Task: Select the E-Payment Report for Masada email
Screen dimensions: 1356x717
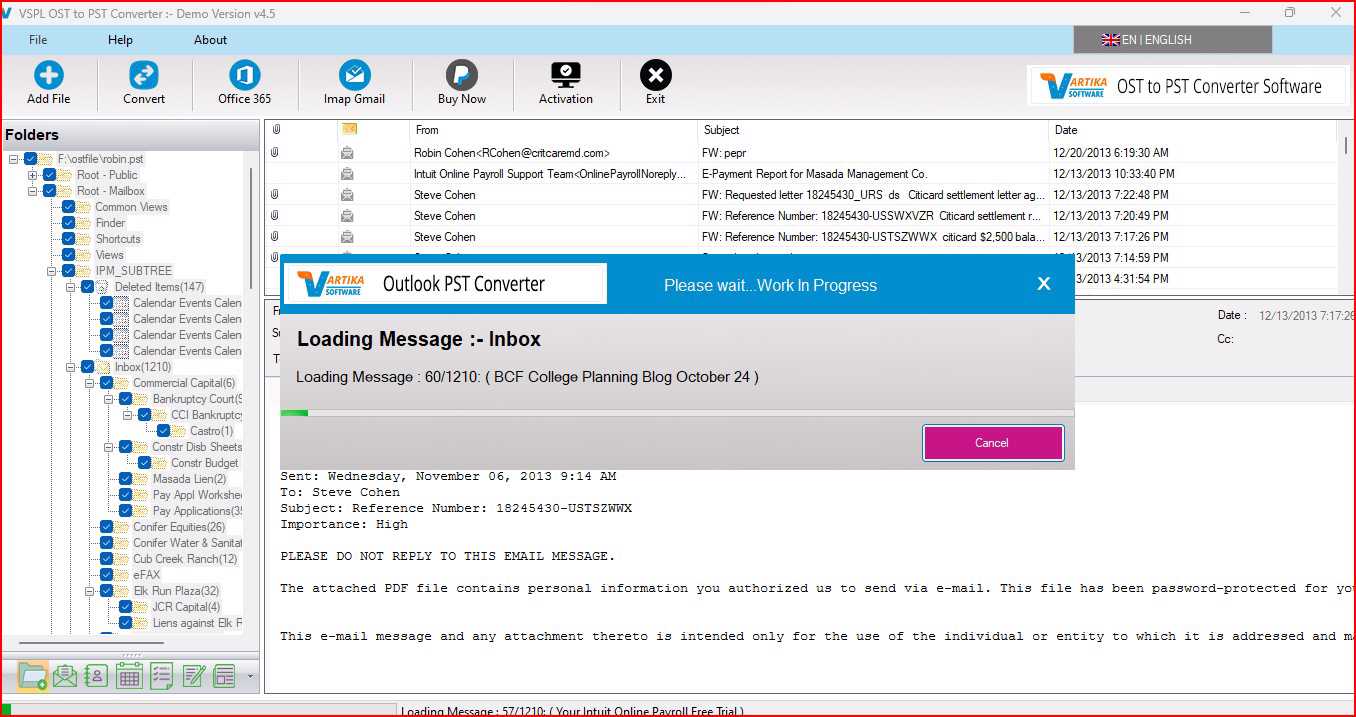Action: pyautogui.click(x=800, y=174)
